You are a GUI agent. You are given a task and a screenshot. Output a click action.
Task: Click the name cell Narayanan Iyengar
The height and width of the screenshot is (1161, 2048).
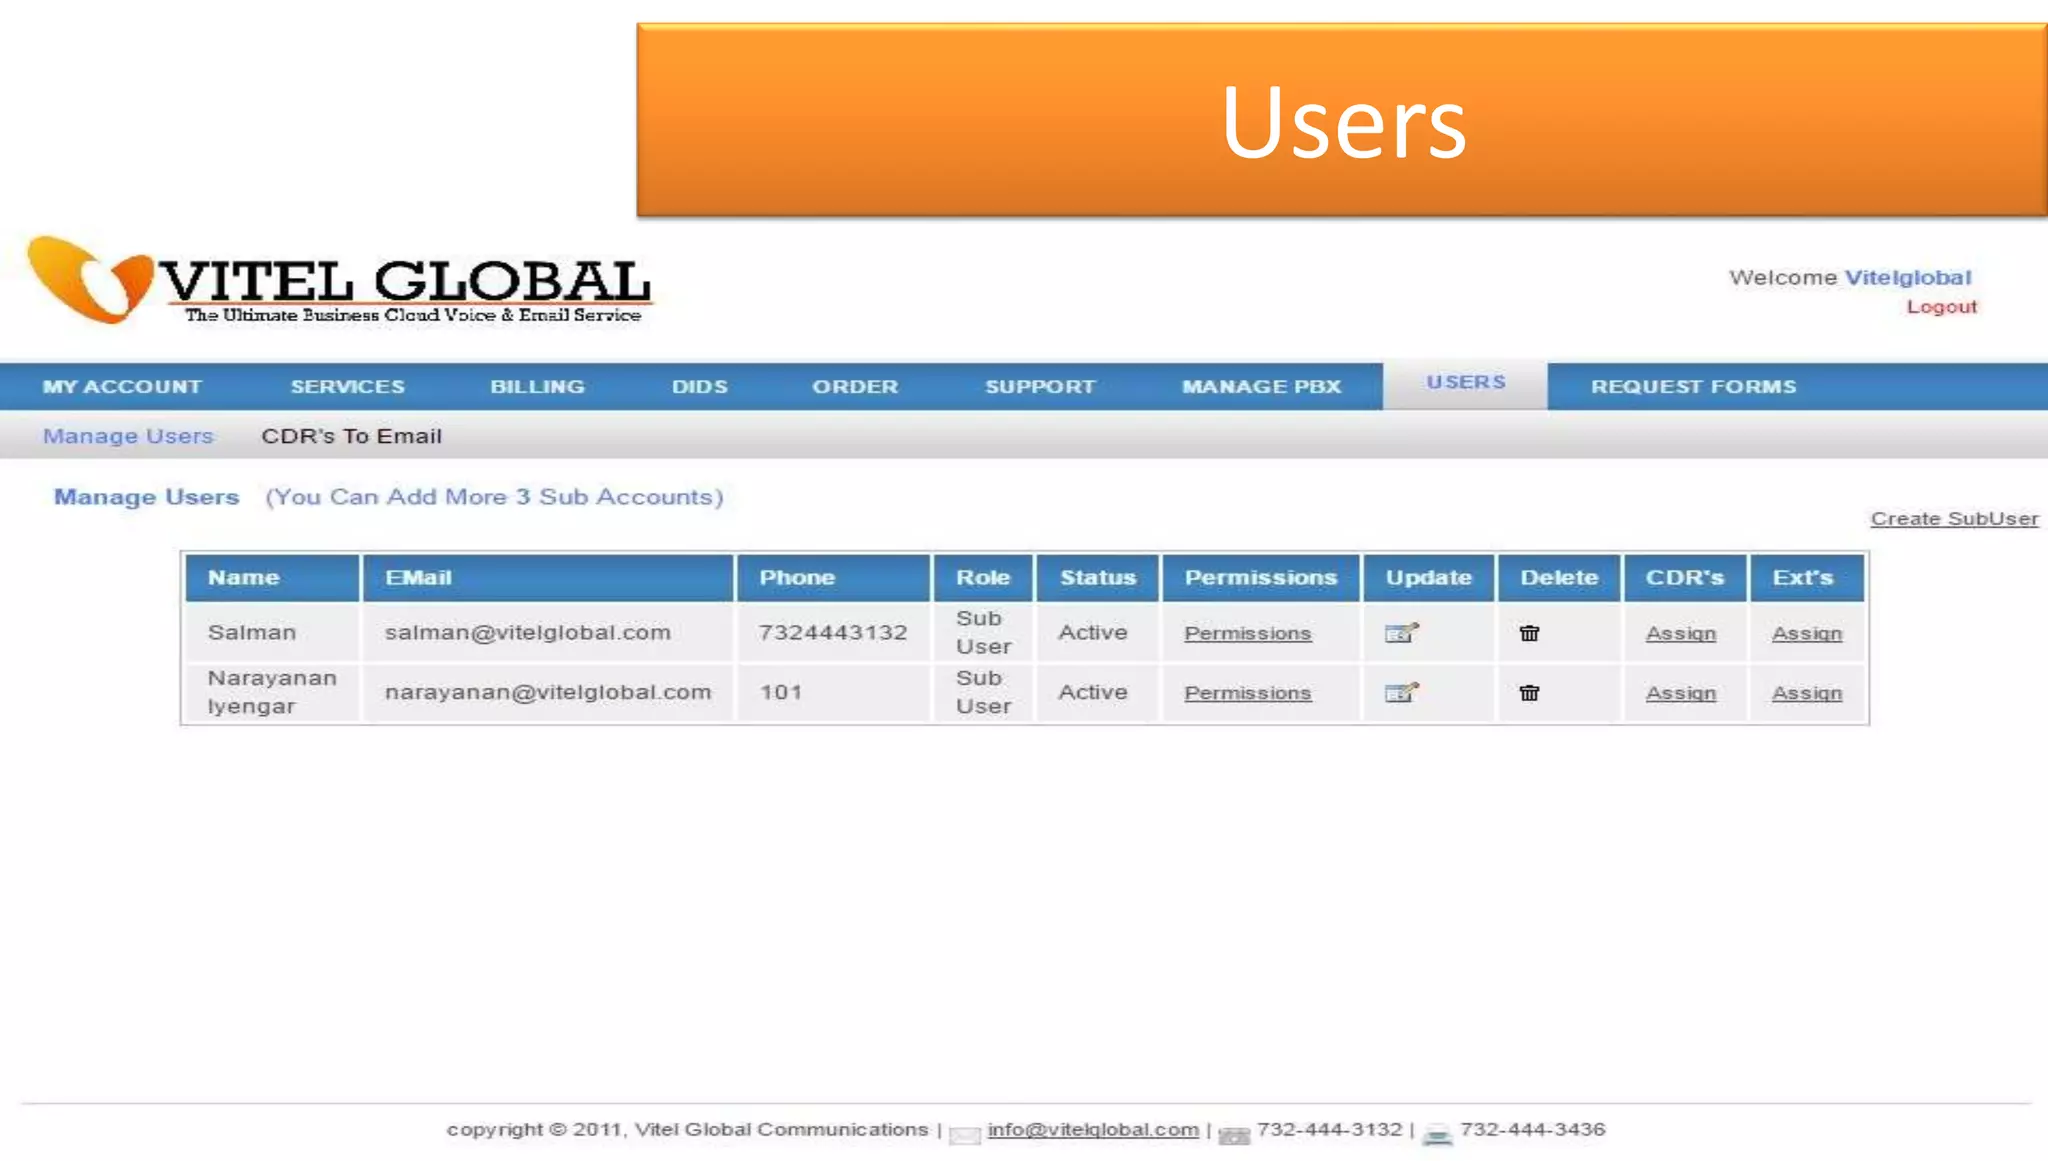(272, 692)
